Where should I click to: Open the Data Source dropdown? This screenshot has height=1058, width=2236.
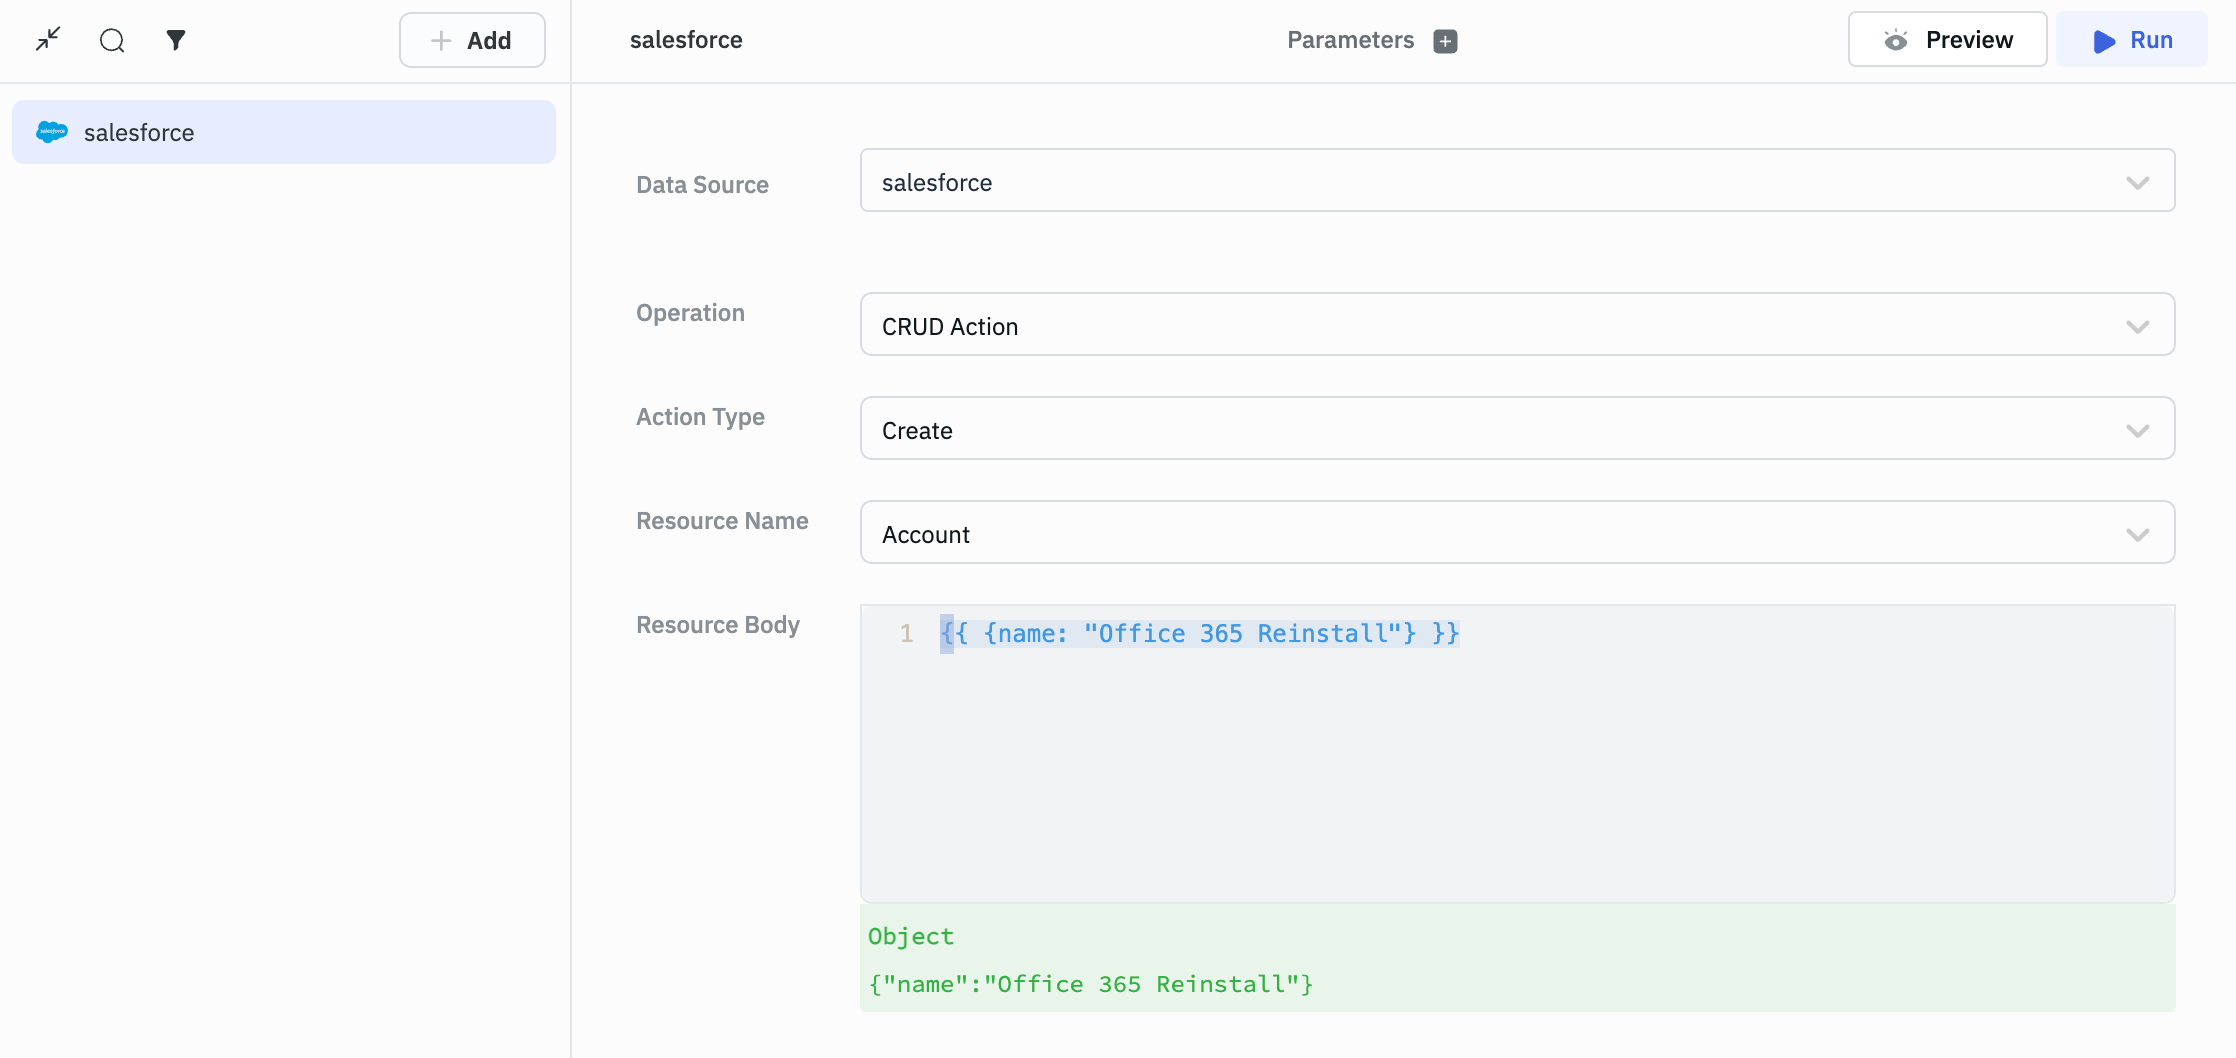[x=1517, y=181]
